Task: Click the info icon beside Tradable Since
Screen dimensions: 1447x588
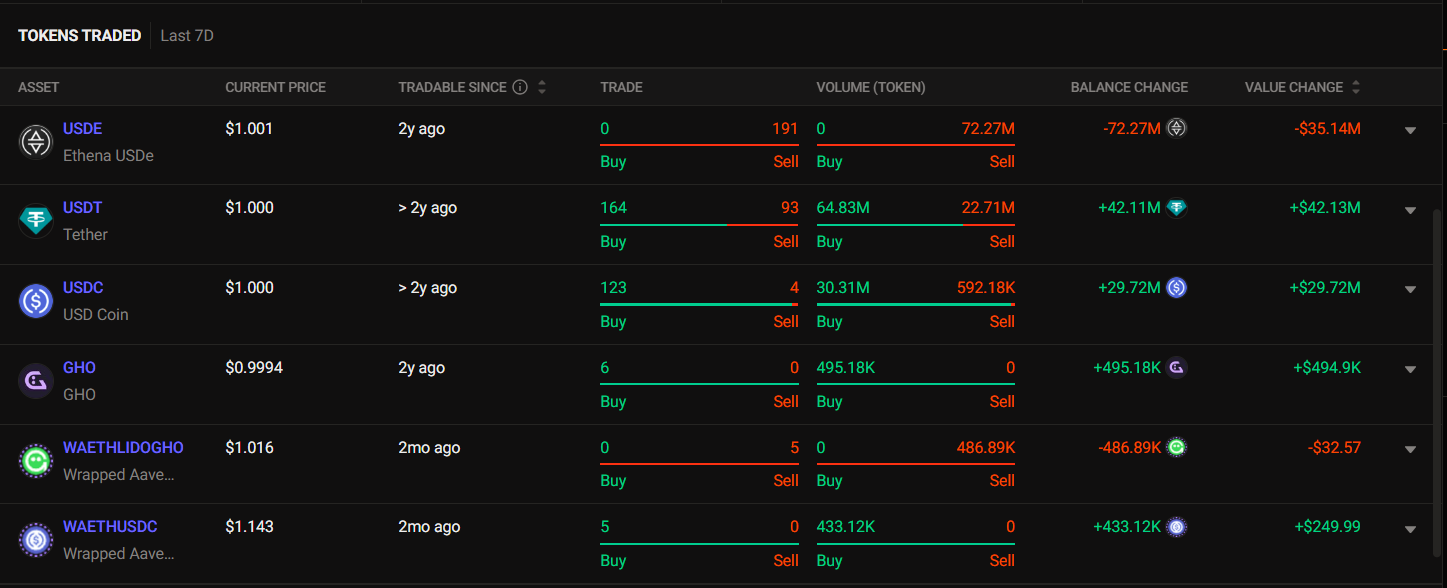Action: pos(520,87)
